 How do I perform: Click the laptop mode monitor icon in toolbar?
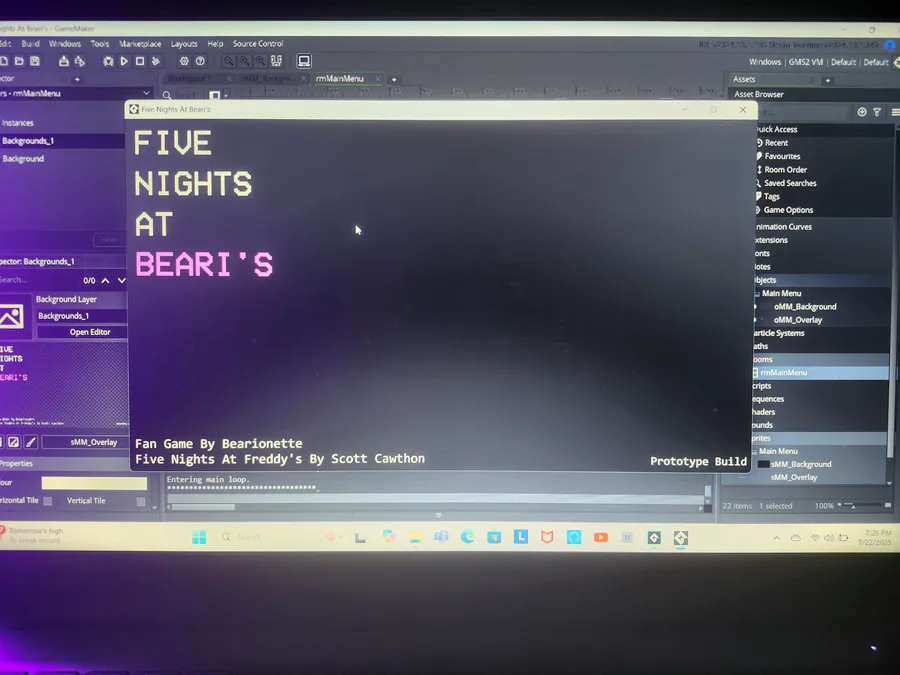[304, 61]
